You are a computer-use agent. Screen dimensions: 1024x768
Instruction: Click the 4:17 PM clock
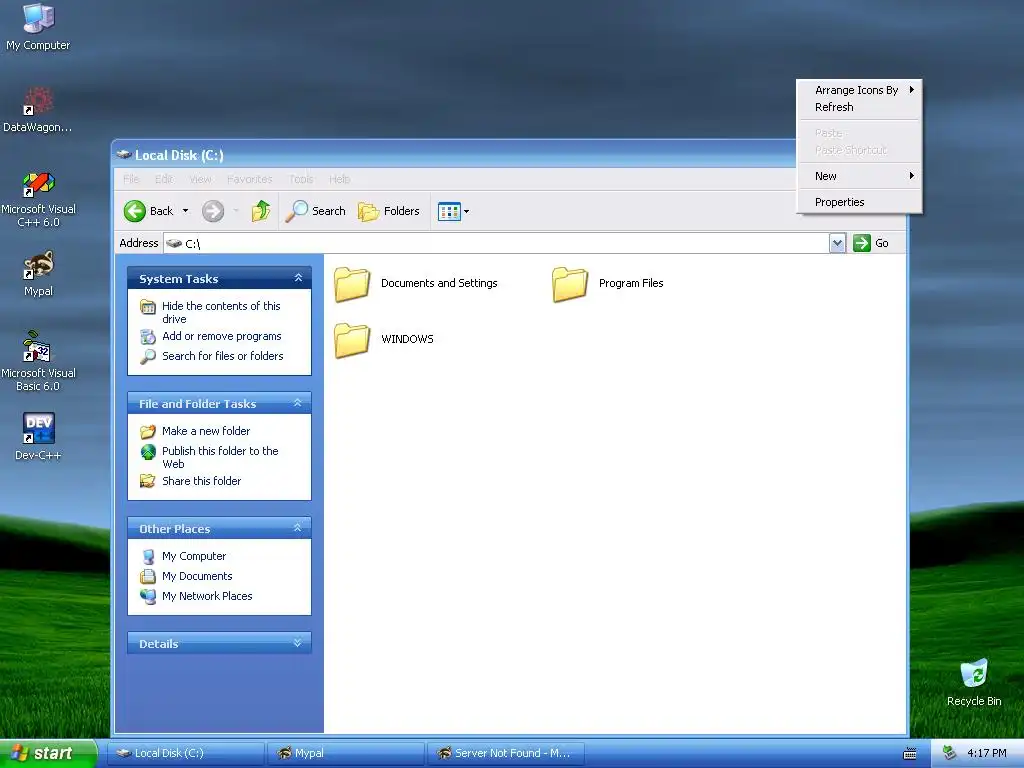point(987,754)
